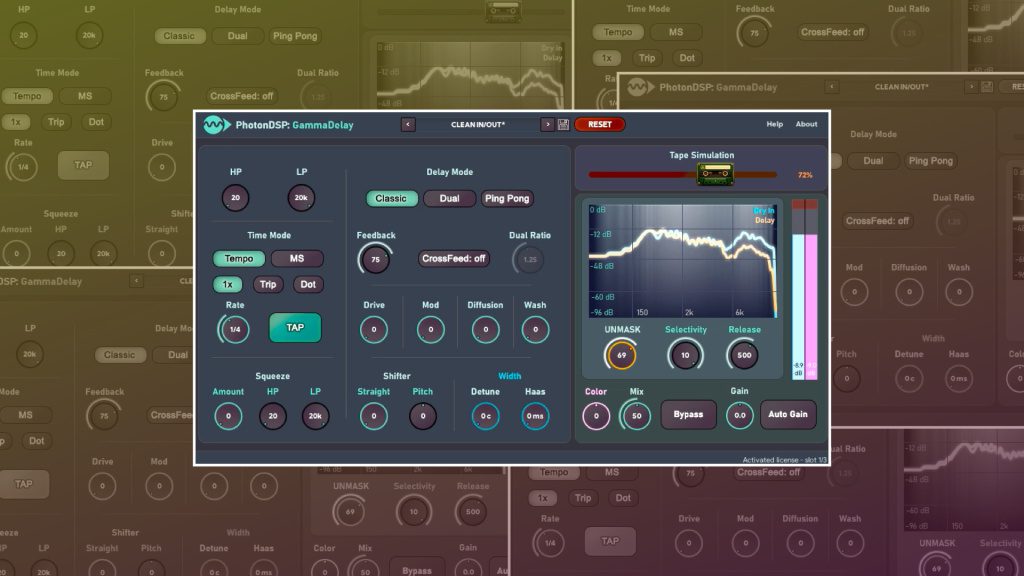
Task: Click the cyan dry-in level meter
Action: tap(798, 290)
